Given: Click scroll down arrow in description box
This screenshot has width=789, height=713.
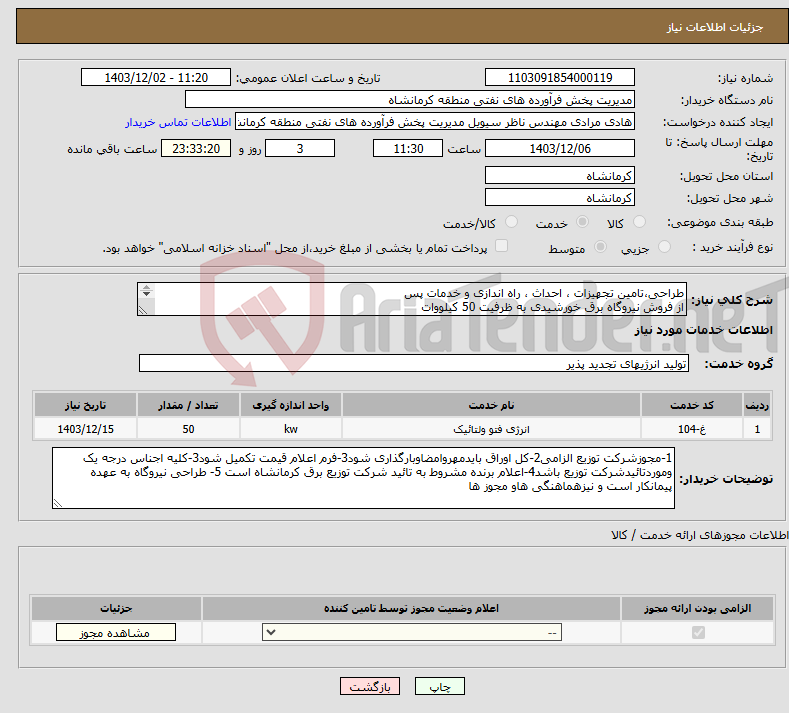Looking at the screenshot, I should tap(146, 294).
